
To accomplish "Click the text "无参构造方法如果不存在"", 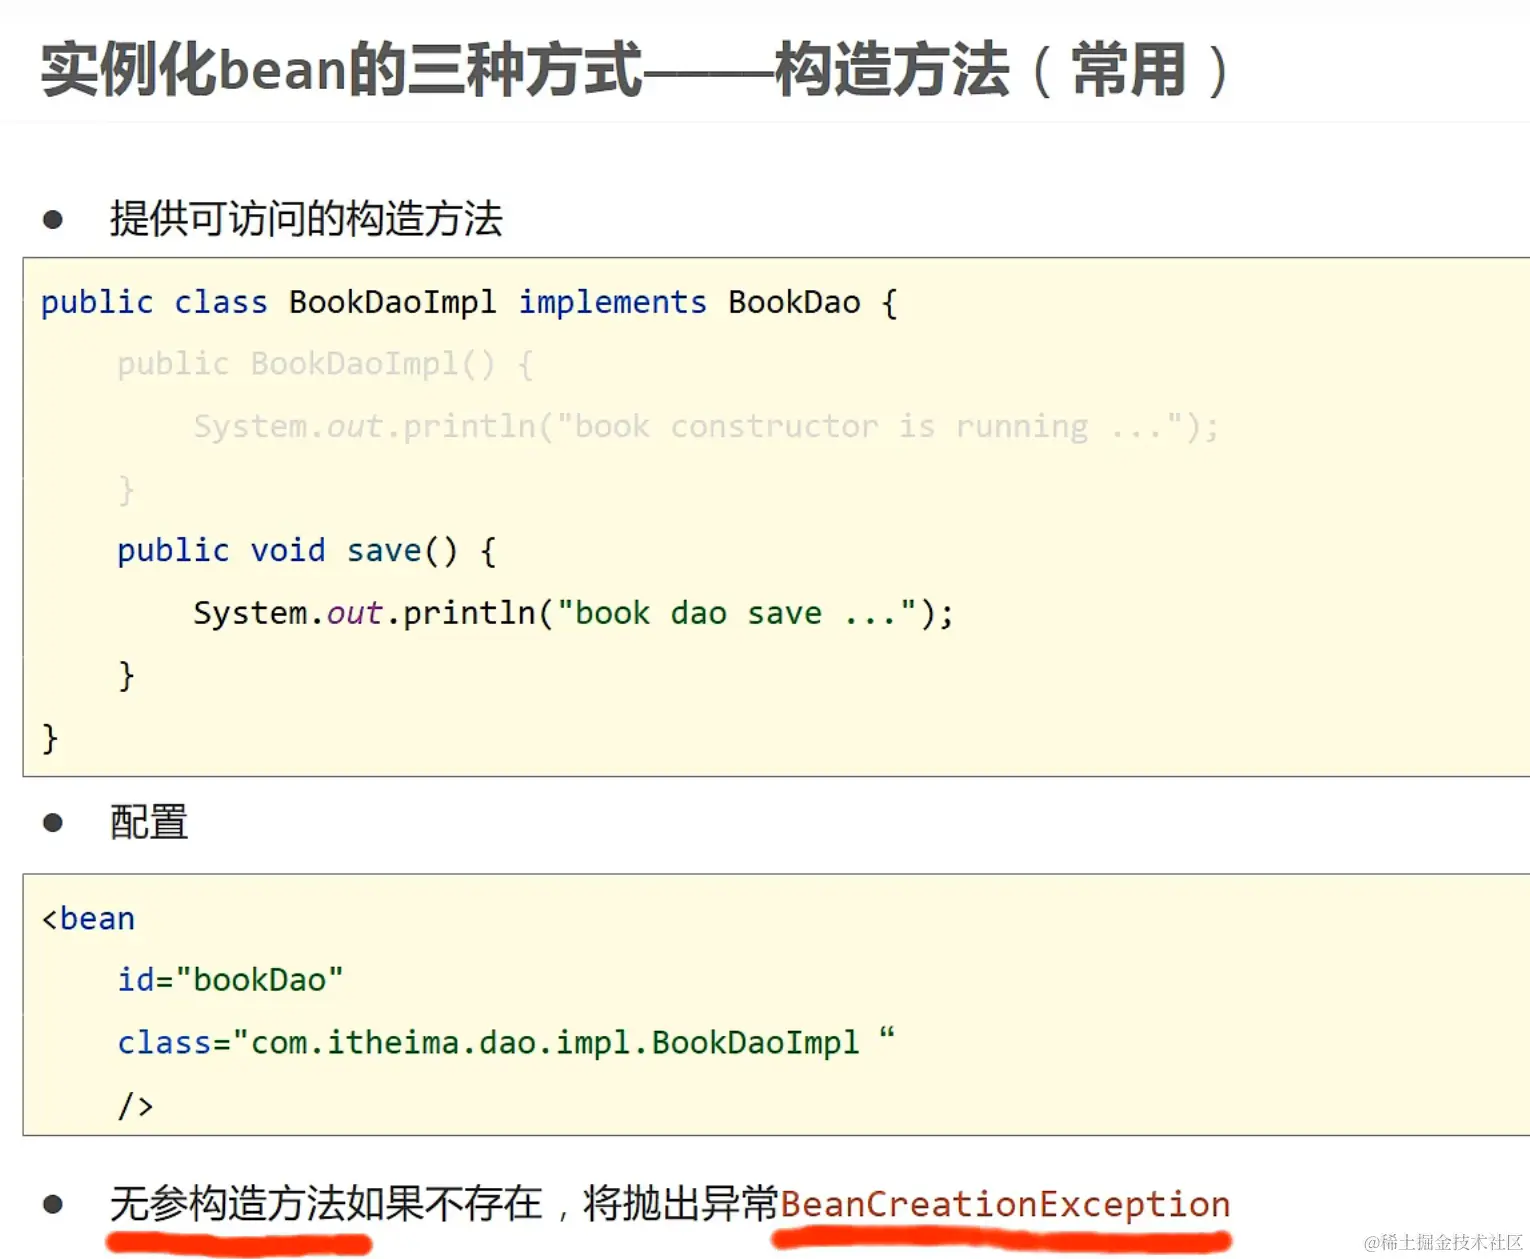I will click(326, 1203).
